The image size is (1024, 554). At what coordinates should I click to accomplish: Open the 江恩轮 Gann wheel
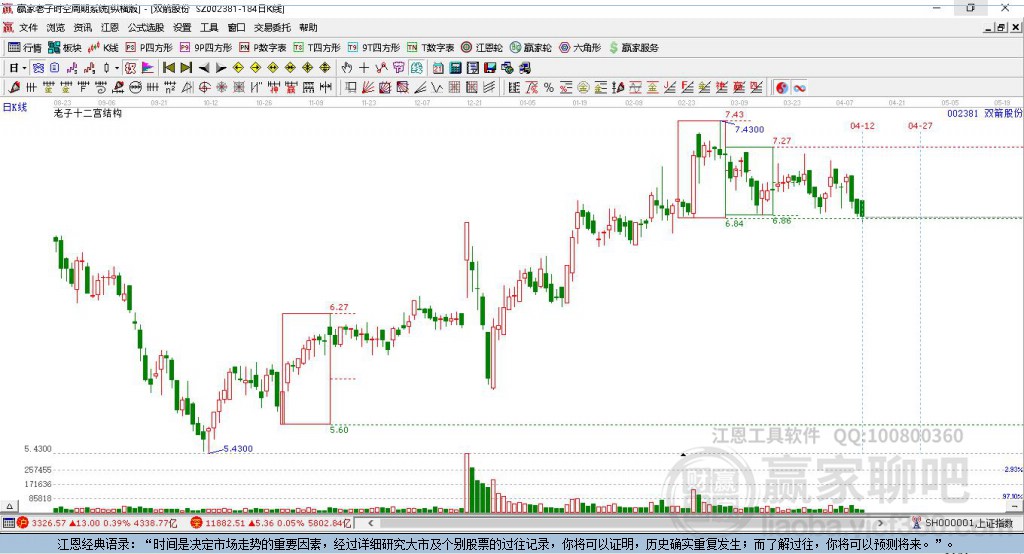click(482, 48)
